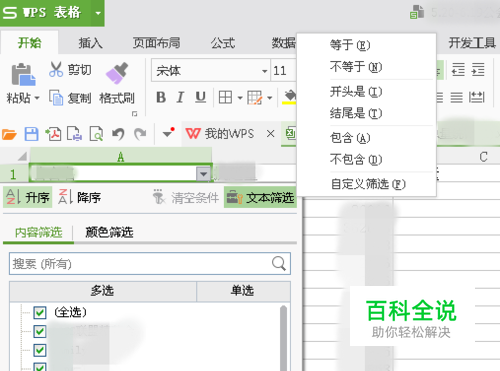The height and width of the screenshot is (371, 500).
Task: Choose 不包含 (D) filter option
Action: (366, 159)
